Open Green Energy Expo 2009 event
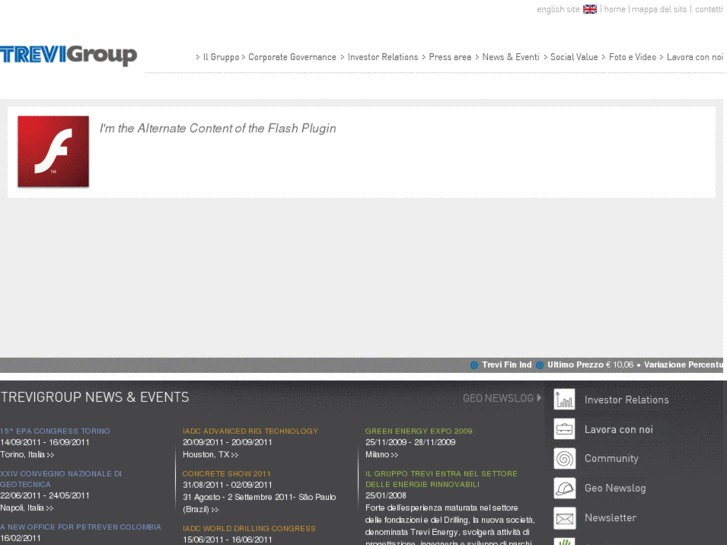Screen dimensions: 727x545 [419, 431]
